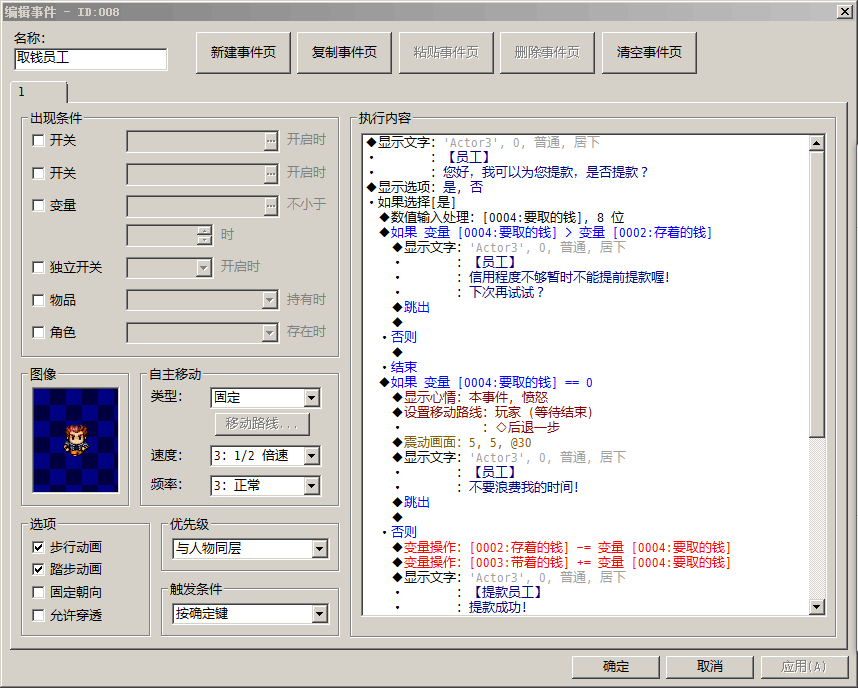The image size is (858, 688).
Task: Uncheck the 步行动画 option
Action: 38,547
